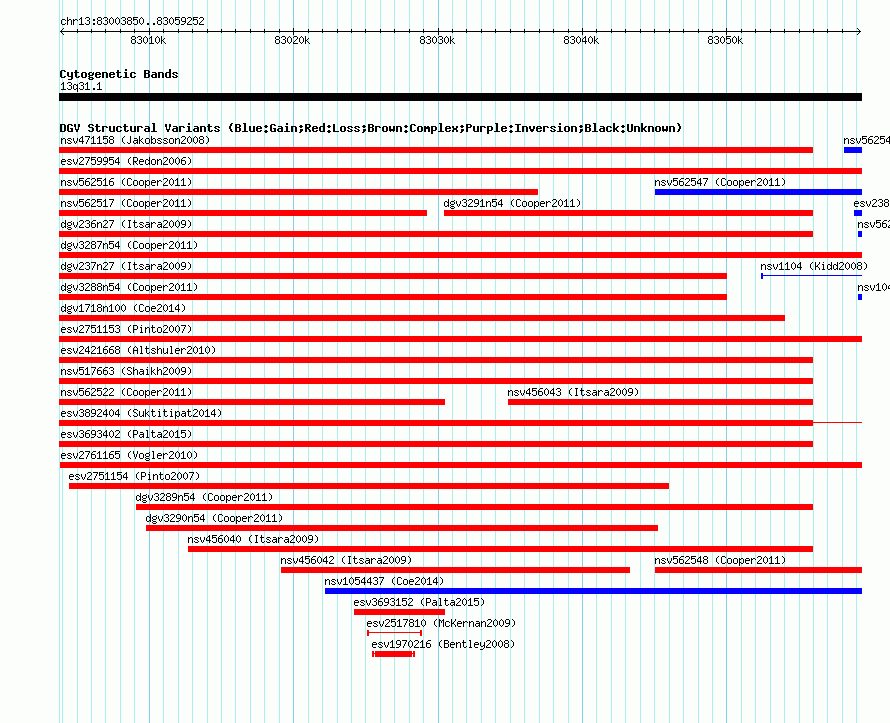The image size is (890, 723).
Task: Click the esv2421668 (Altshuler2010) label
Action: [138, 350]
